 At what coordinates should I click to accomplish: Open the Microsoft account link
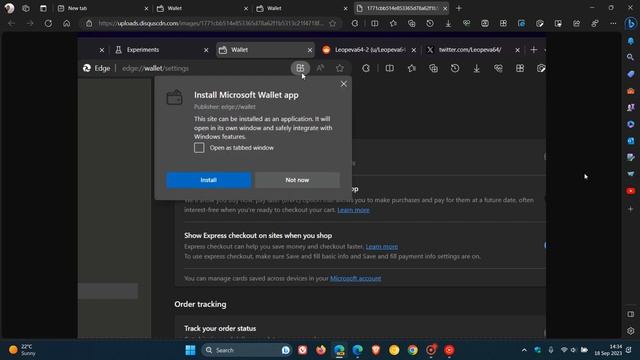pos(356,278)
